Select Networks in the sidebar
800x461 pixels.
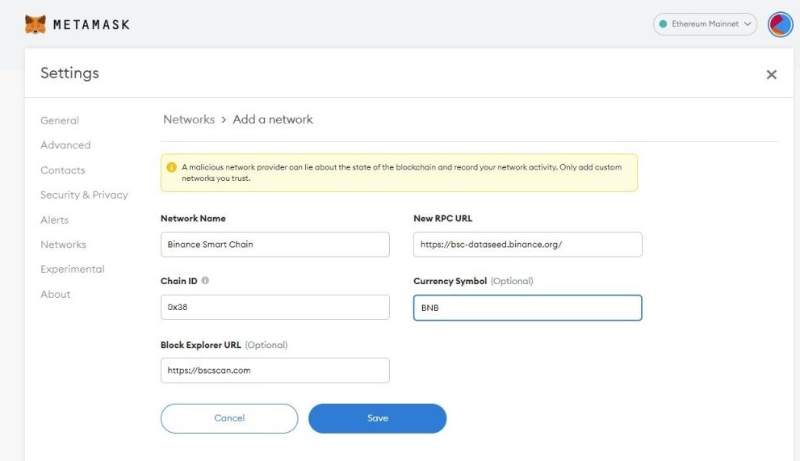[x=63, y=244]
